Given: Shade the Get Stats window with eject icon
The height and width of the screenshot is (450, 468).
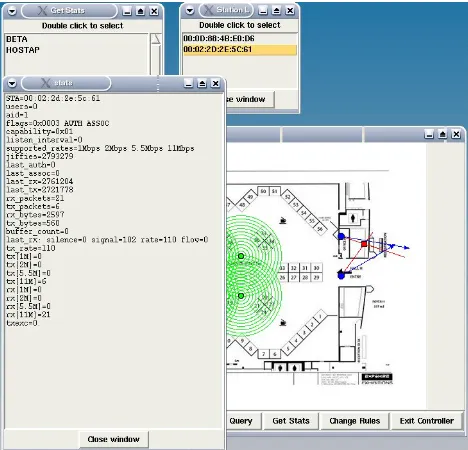Looking at the screenshot, I should pyautogui.click(x=141, y=11).
